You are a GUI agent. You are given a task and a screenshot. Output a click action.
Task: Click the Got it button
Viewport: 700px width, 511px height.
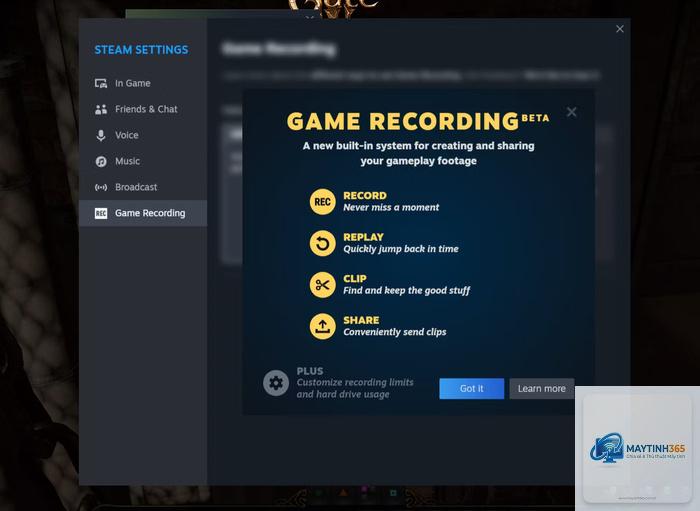point(471,389)
